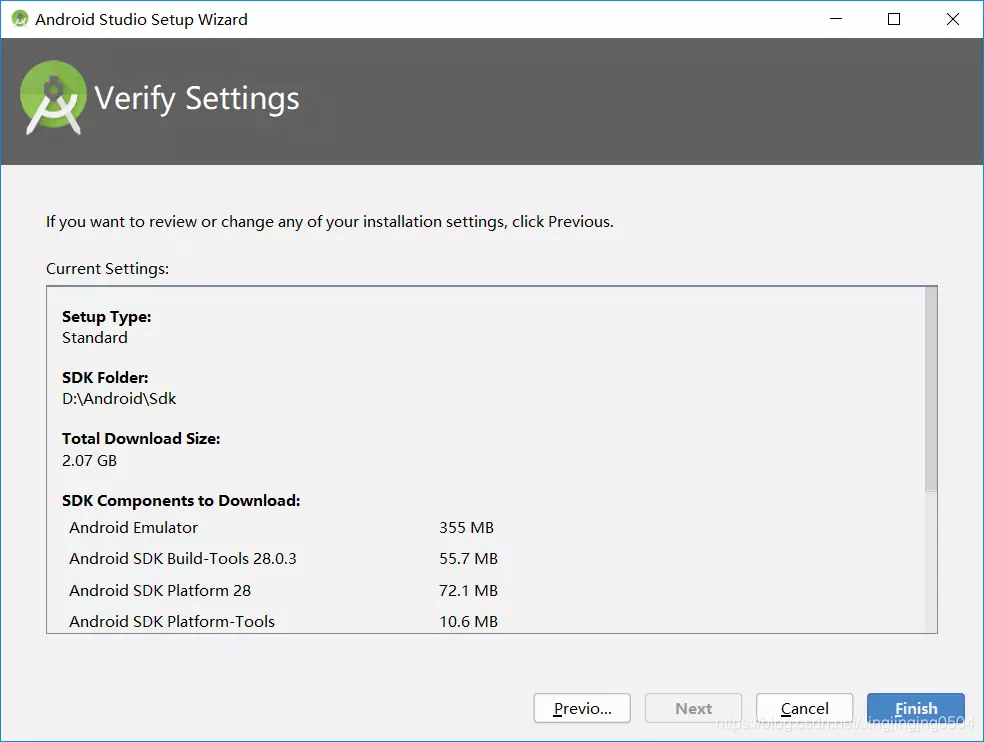Screen dimensions: 984x742
Task: Click the 'Total Download Size:' heading
Action: click(x=141, y=438)
